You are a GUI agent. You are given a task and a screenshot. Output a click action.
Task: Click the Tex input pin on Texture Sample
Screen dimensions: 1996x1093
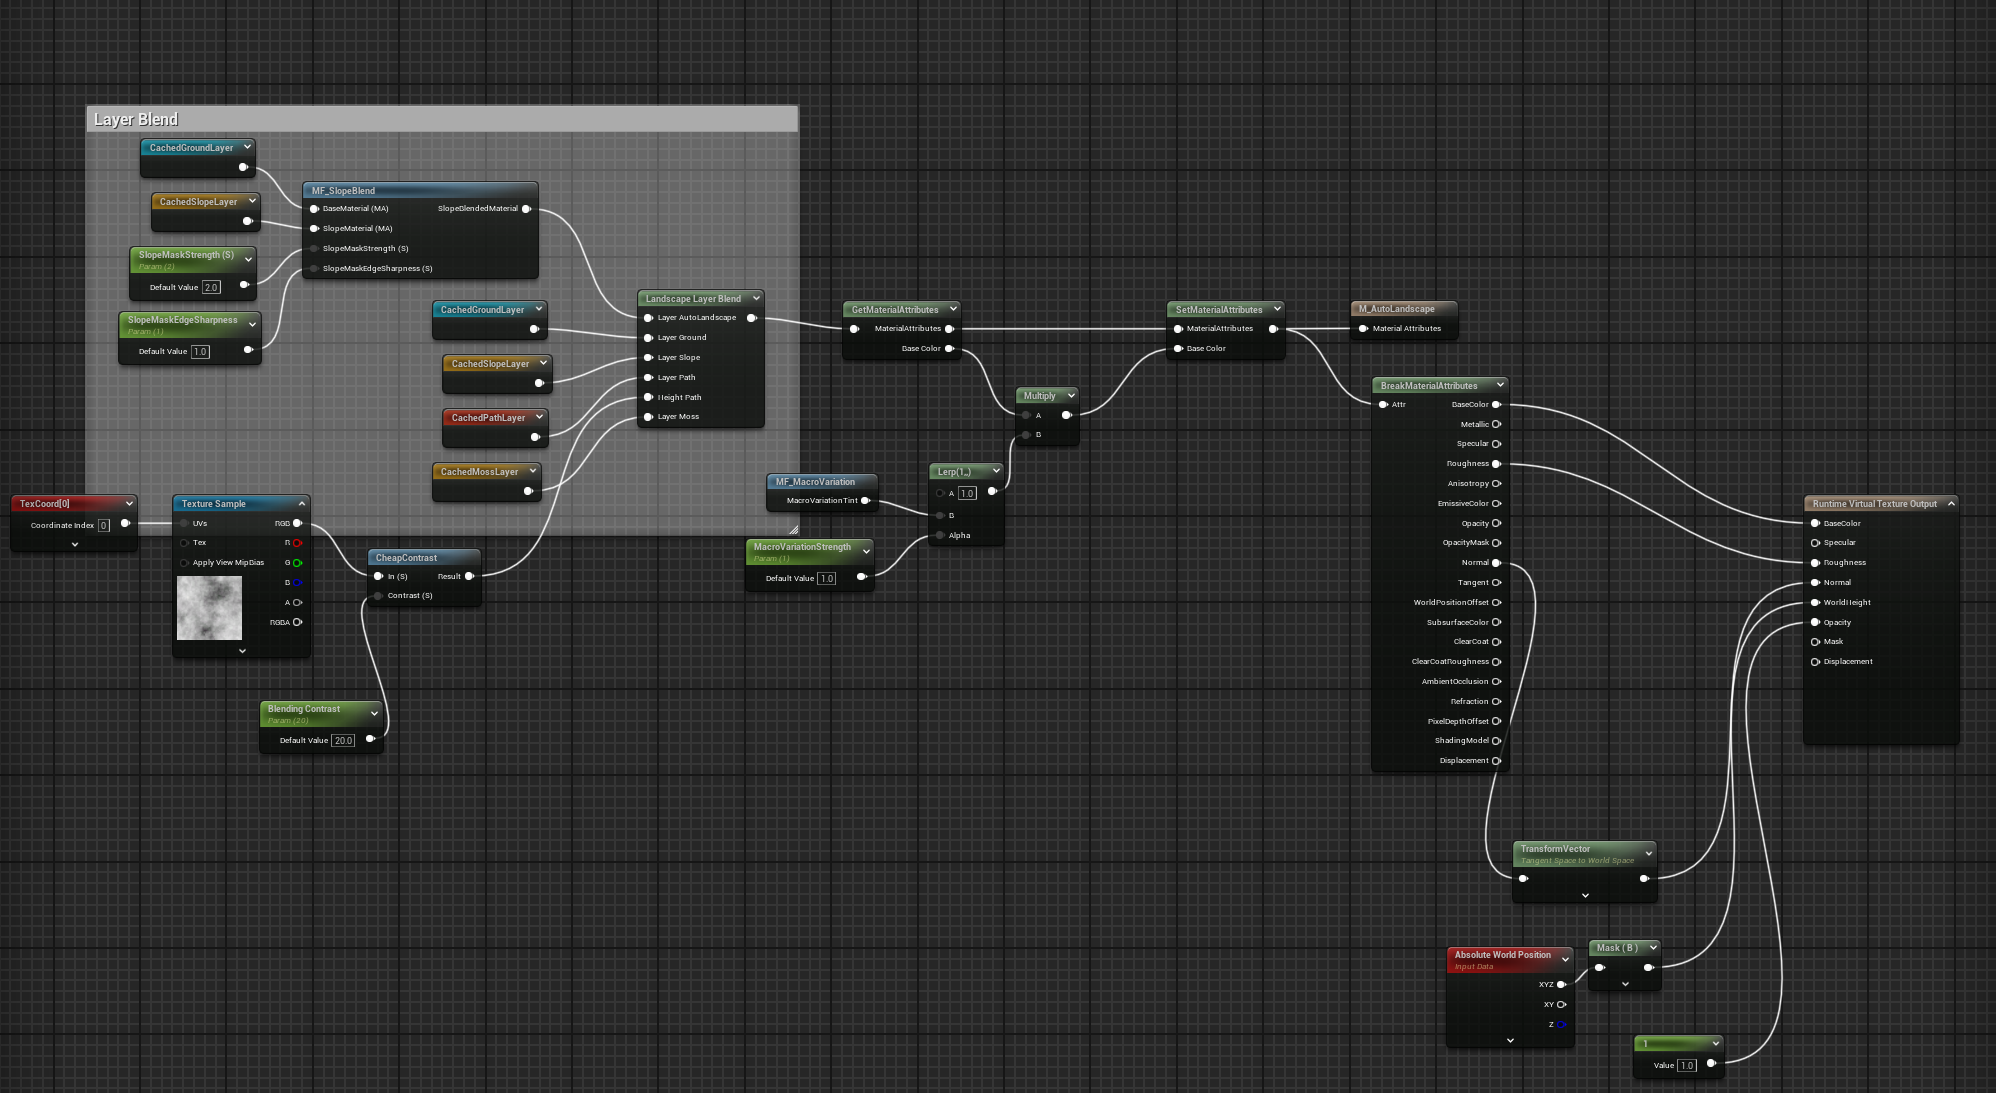click(x=184, y=543)
